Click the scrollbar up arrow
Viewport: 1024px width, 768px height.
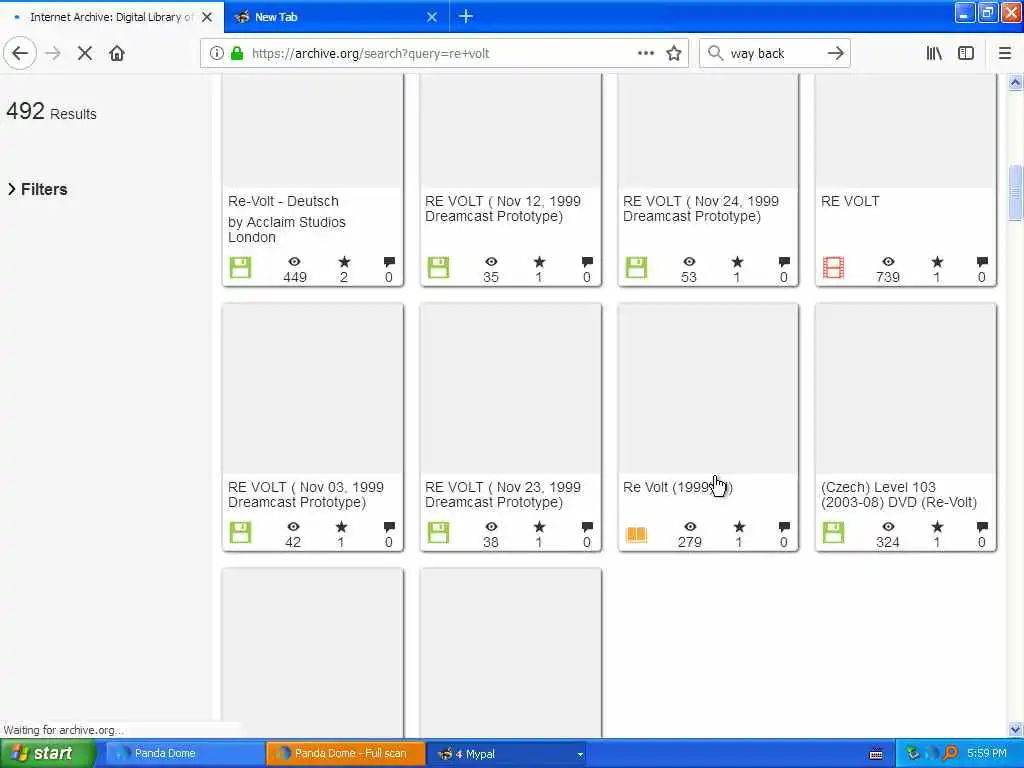pos(1015,82)
